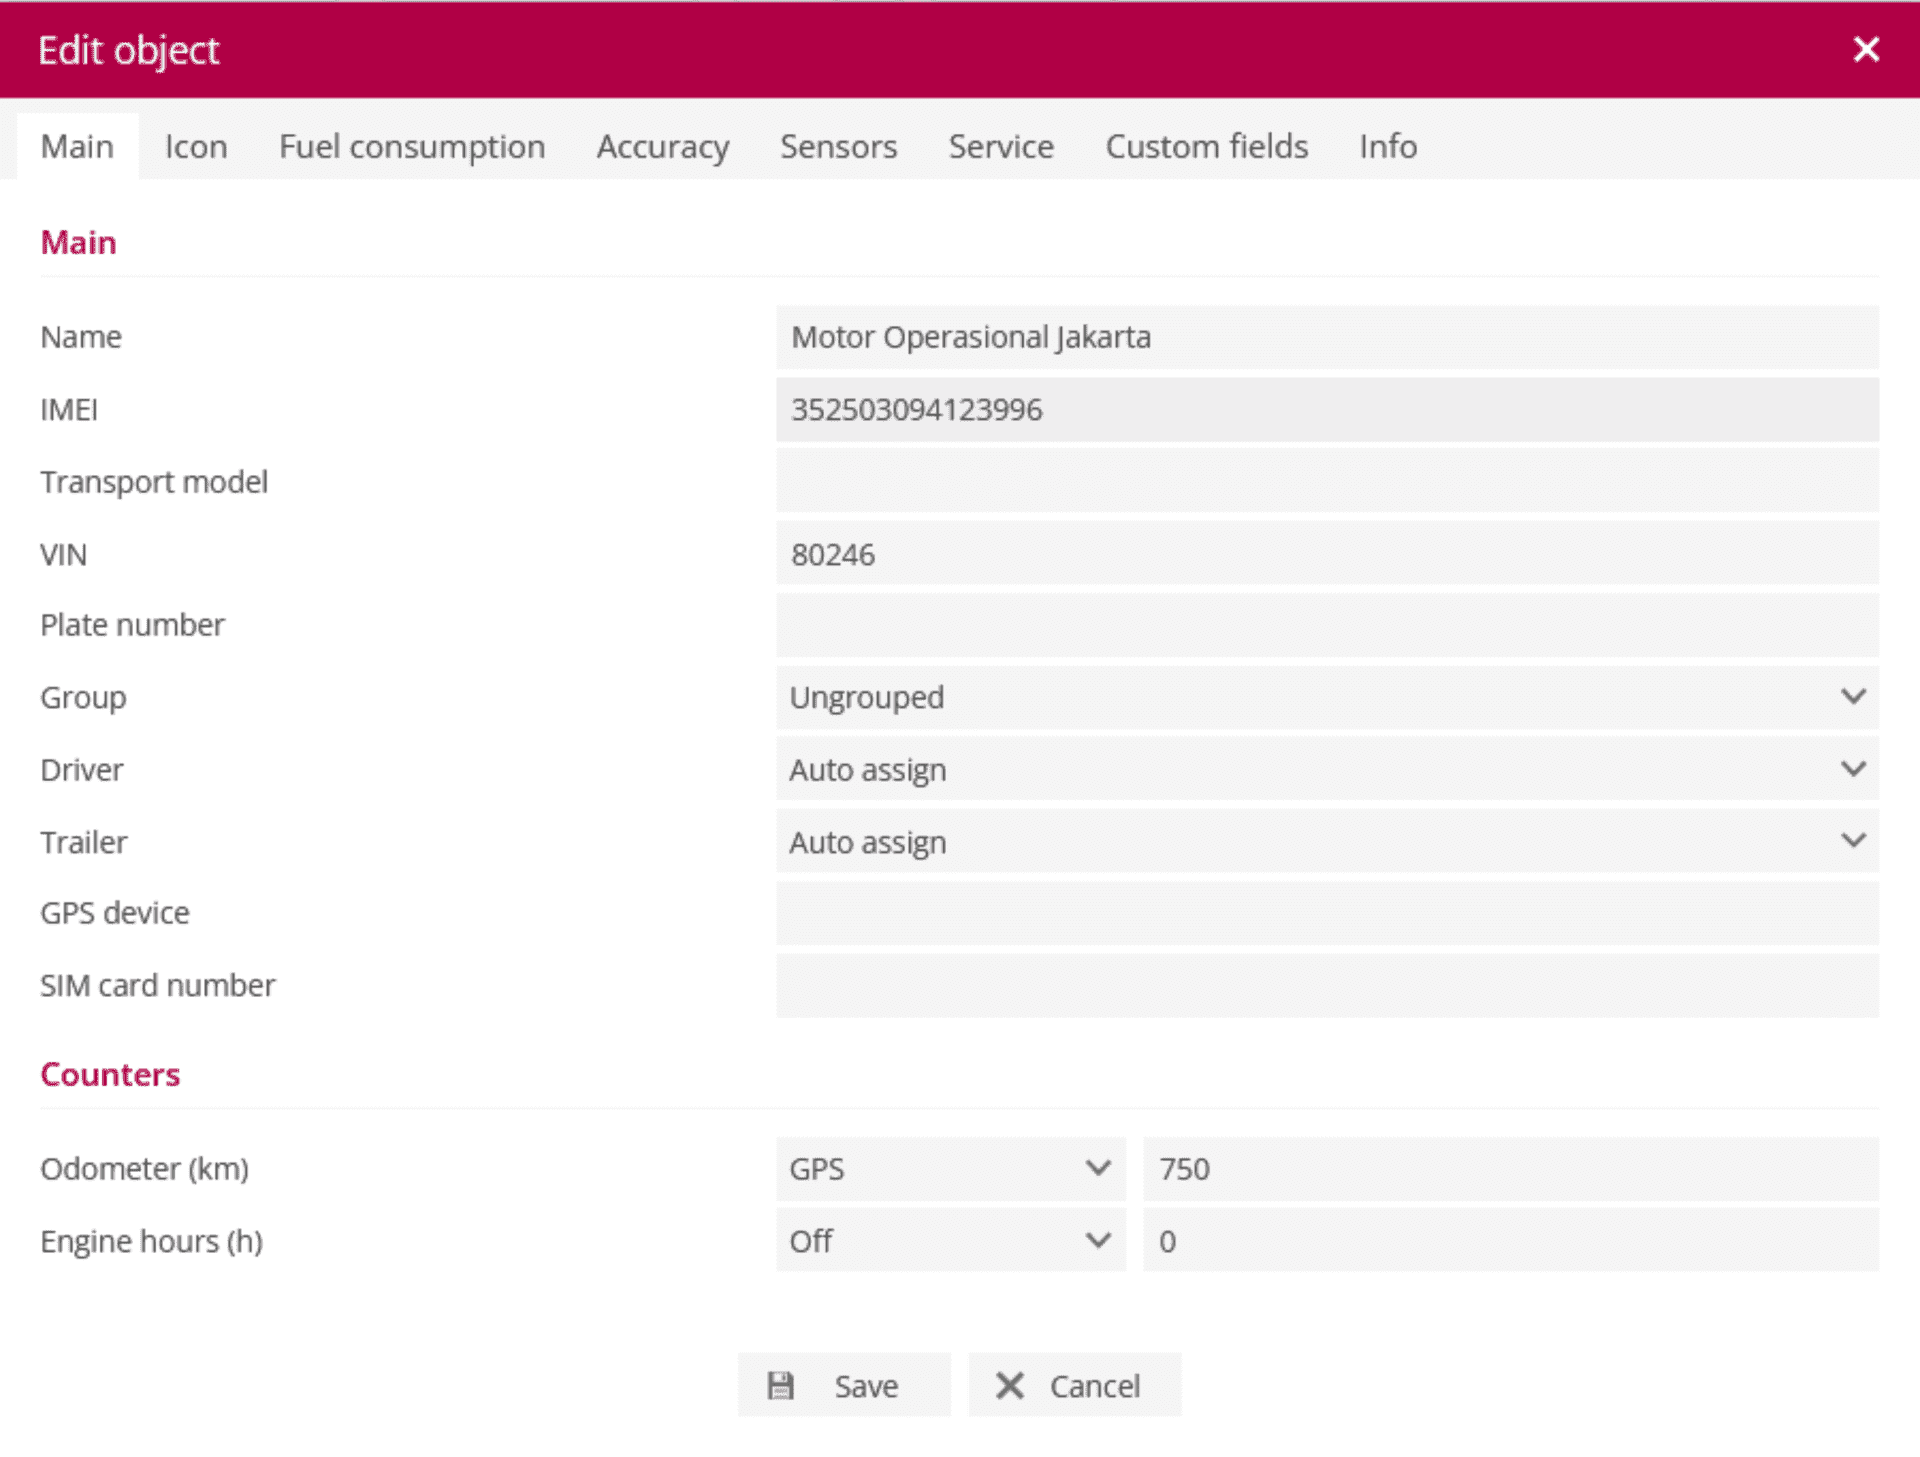Expand the Group dropdown
Image resolution: width=1920 pixels, height=1457 pixels.
click(x=1326, y=697)
